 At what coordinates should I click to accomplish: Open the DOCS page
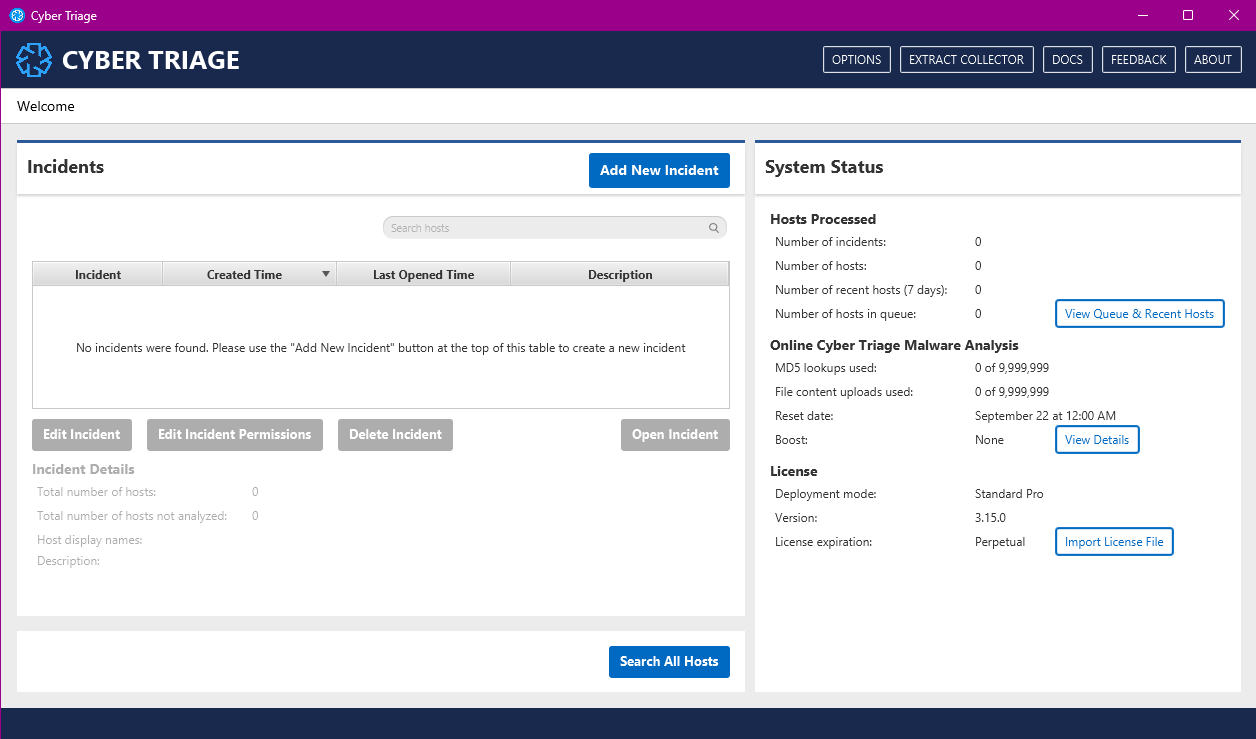pos(1068,60)
